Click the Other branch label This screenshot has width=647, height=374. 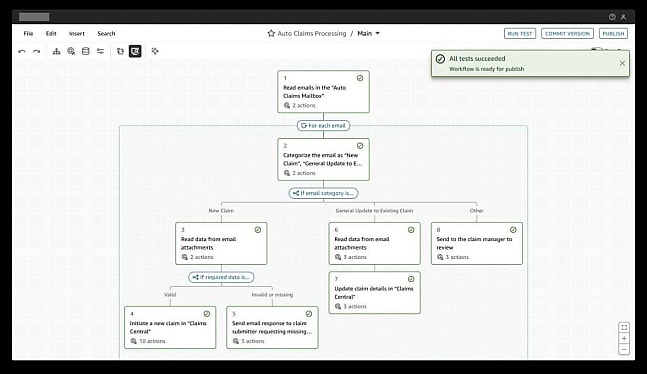tap(477, 211)
